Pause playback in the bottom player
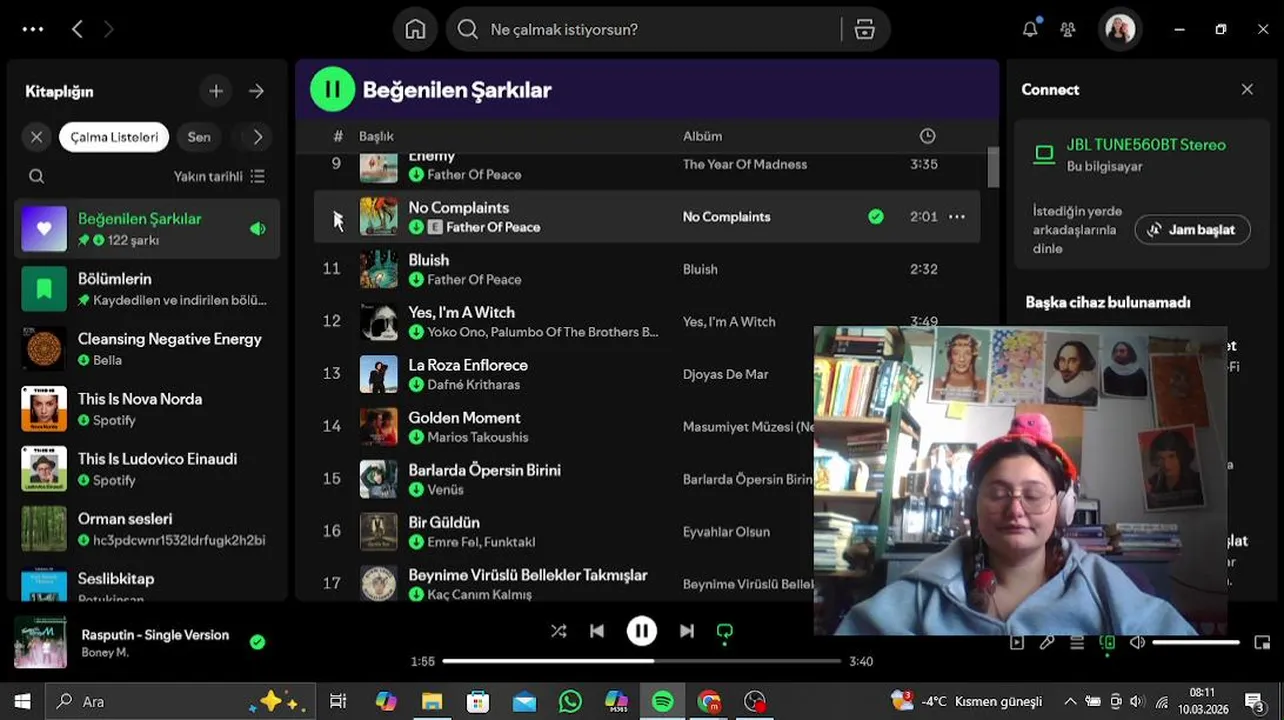1284x720 pixels. pos(642,631)
